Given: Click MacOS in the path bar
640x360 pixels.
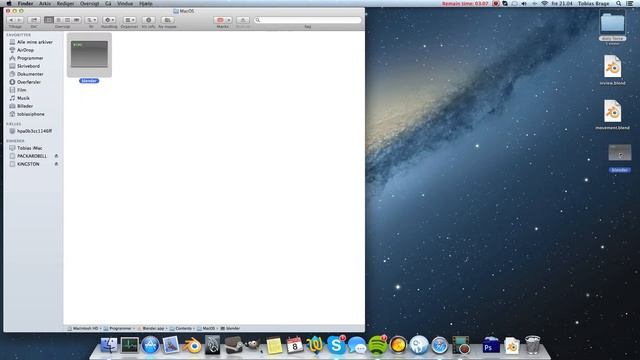Looking at the screenshot, I should tap(206, 328).
